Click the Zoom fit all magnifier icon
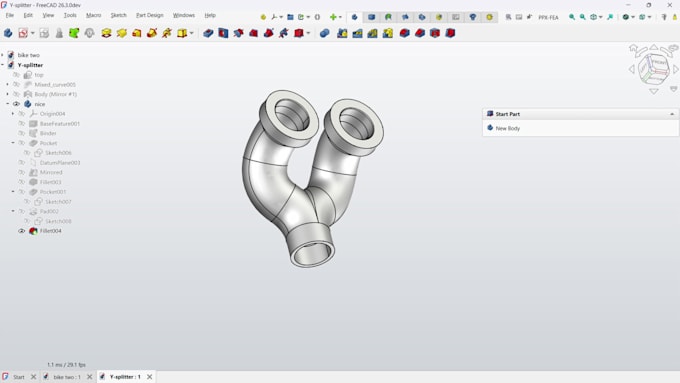 click(x=572, y=17)
